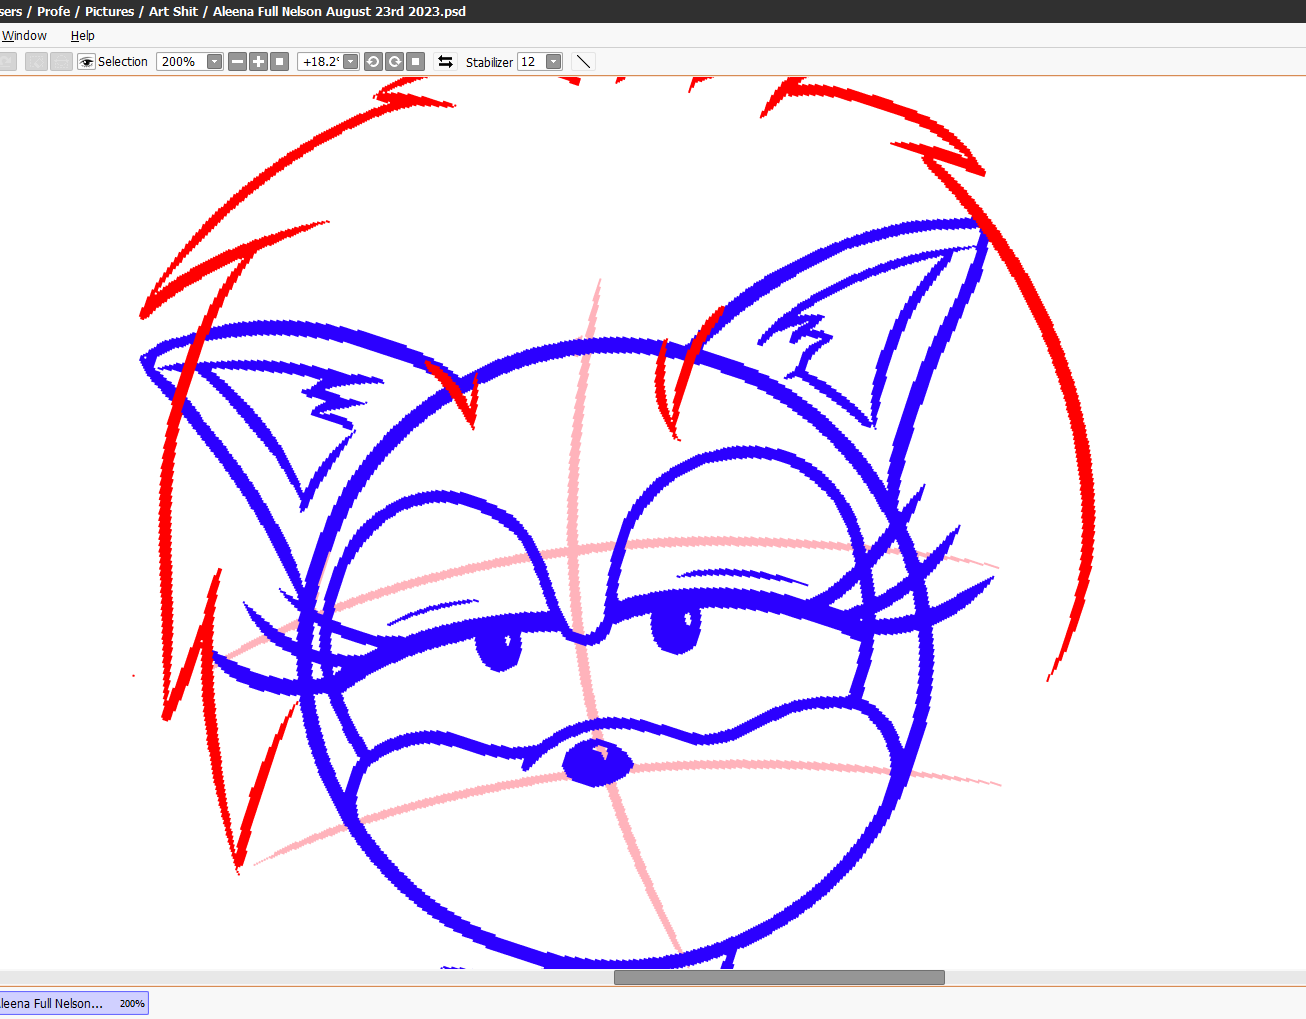
Task: Reset canvas rotation angle
Action: [x=416, y=62]
